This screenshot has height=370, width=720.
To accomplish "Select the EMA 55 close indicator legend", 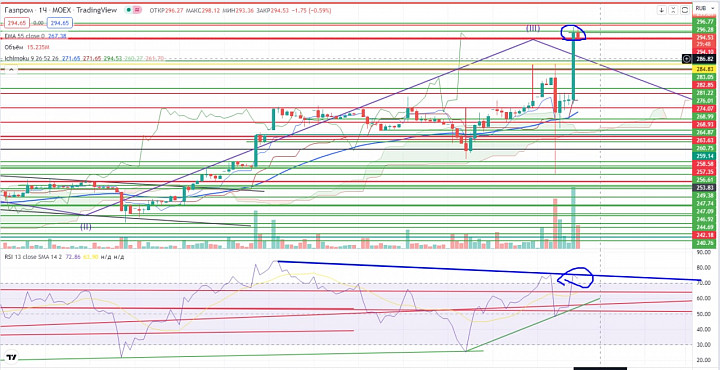I will tap(36, 36).
